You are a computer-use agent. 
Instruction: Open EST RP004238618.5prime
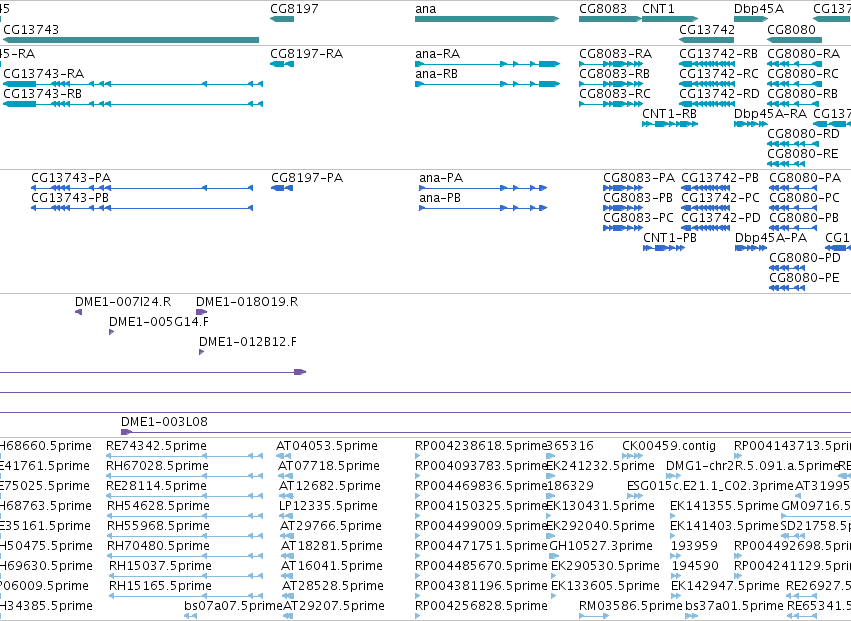tap(418, 457)
